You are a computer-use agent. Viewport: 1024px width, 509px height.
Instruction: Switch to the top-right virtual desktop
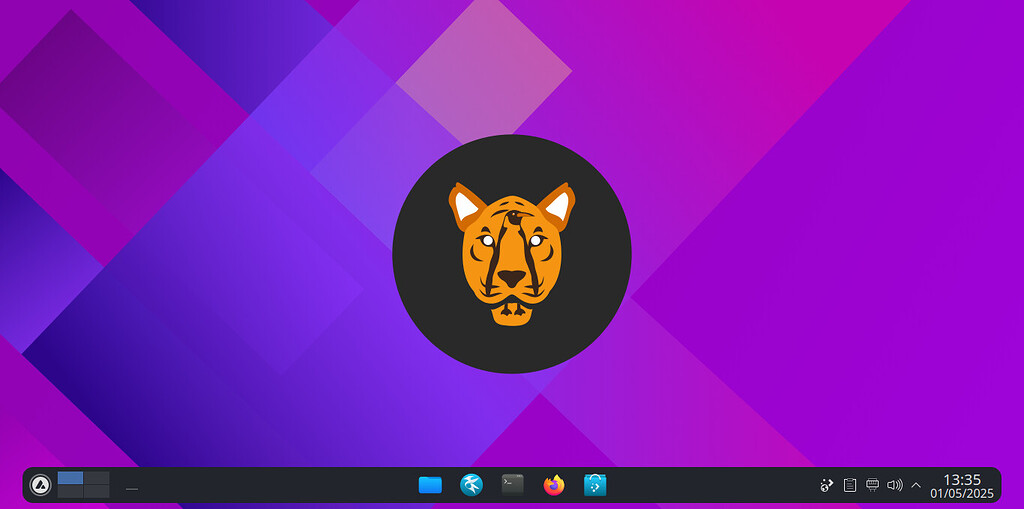coord(97,478)
